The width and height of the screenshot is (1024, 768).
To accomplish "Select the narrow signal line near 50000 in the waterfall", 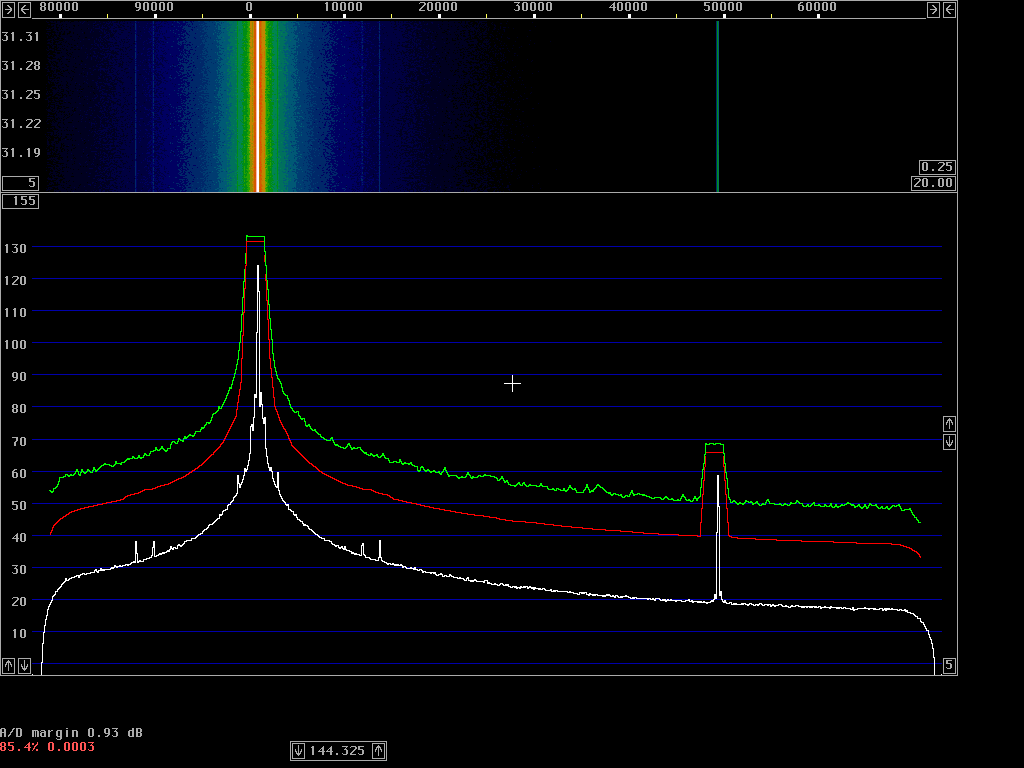I will (718, 106).
